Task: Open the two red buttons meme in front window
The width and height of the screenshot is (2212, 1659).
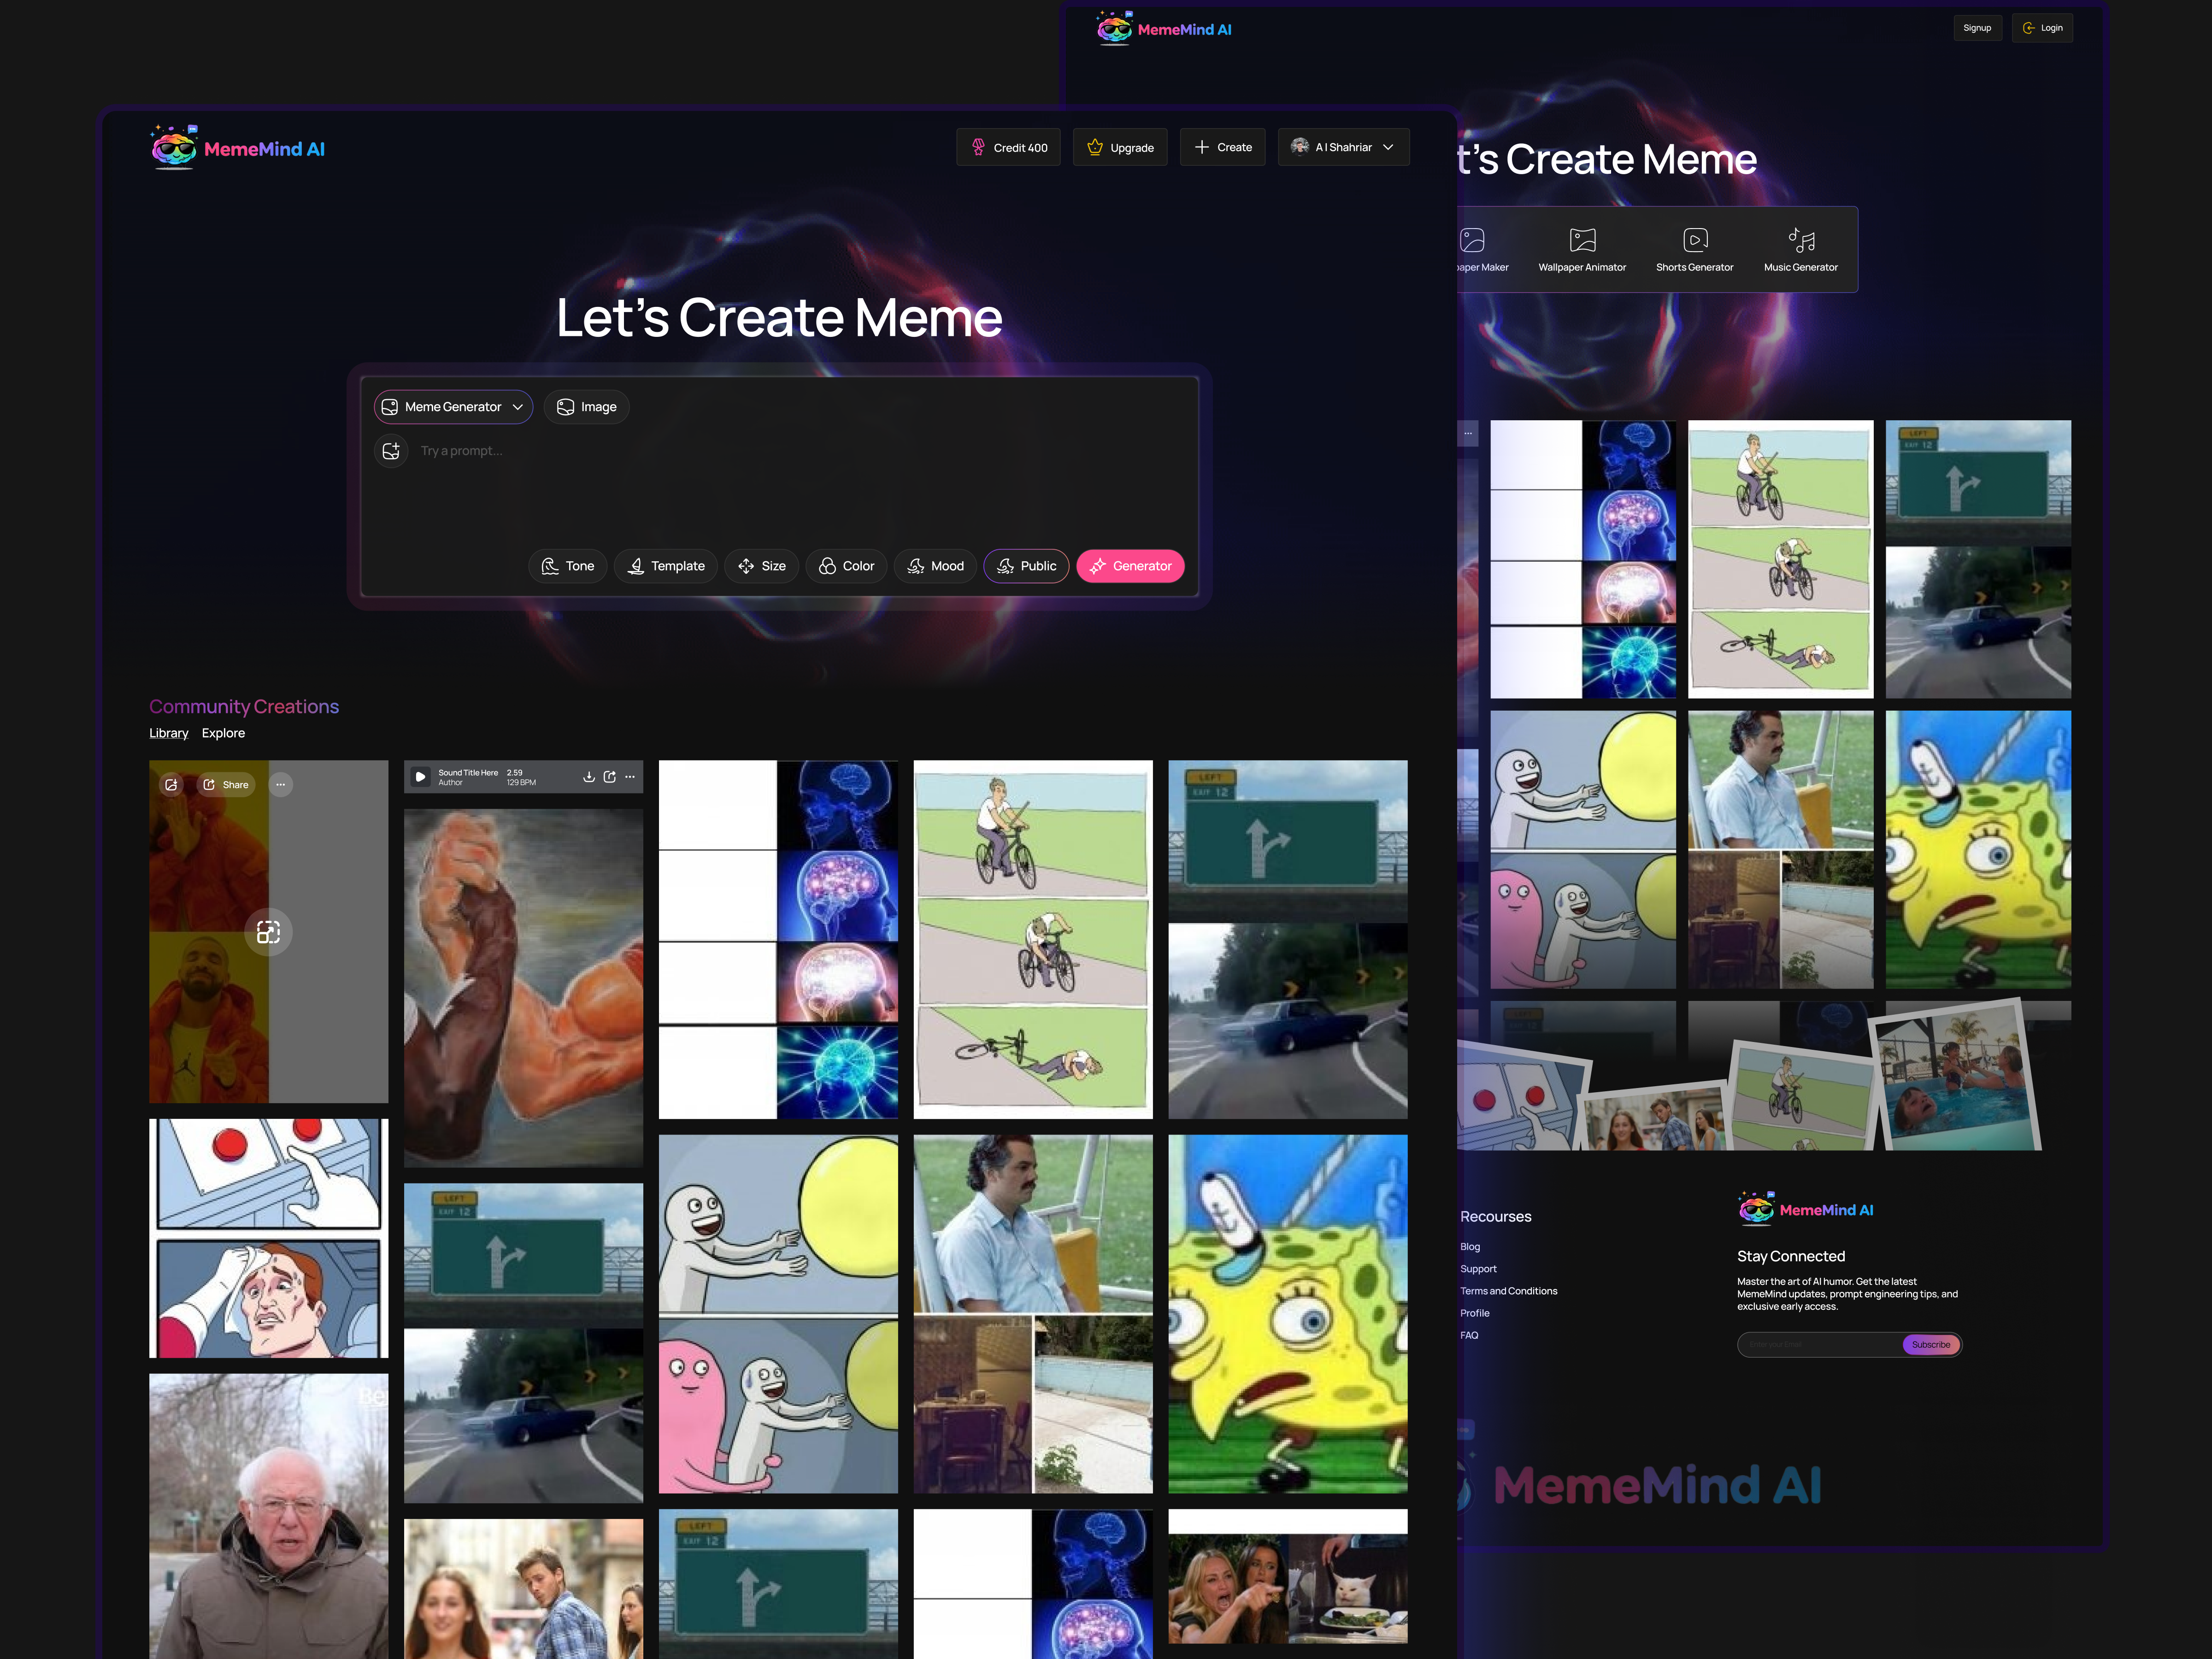Action: click(268, 1238)
